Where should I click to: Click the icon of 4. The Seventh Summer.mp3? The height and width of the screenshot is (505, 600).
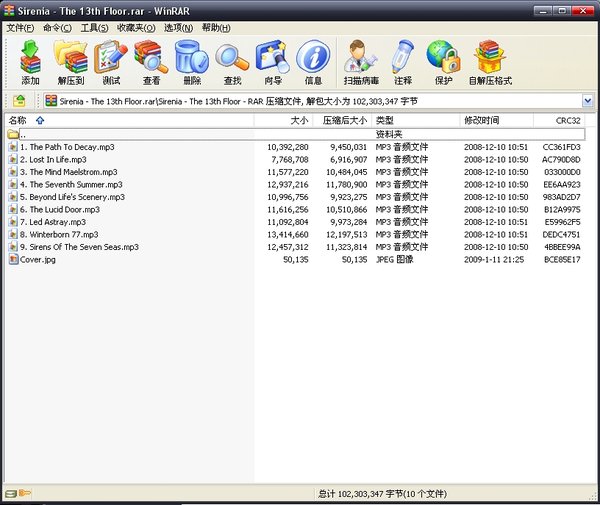pyautogui.click(x=13, y=184)
